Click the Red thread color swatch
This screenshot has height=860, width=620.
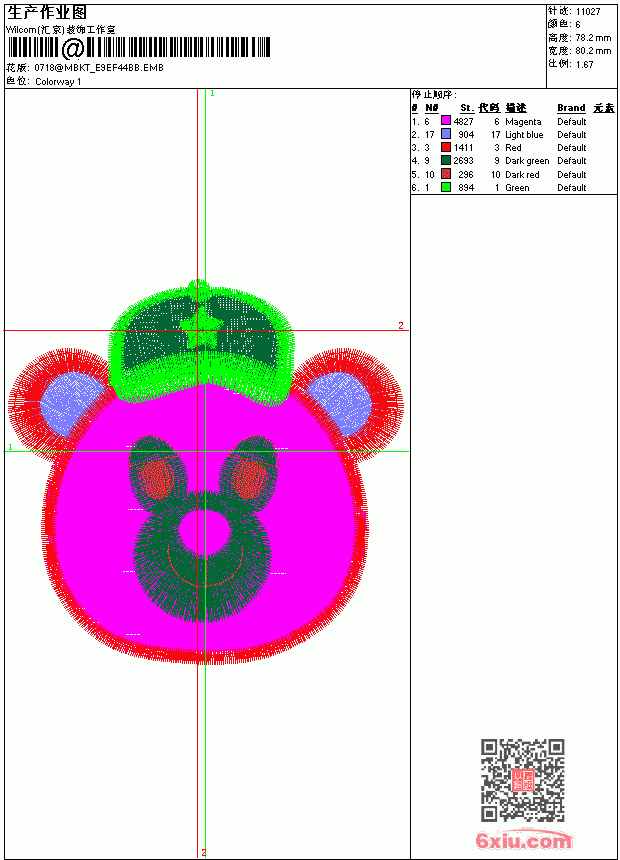tap(446, 148)
